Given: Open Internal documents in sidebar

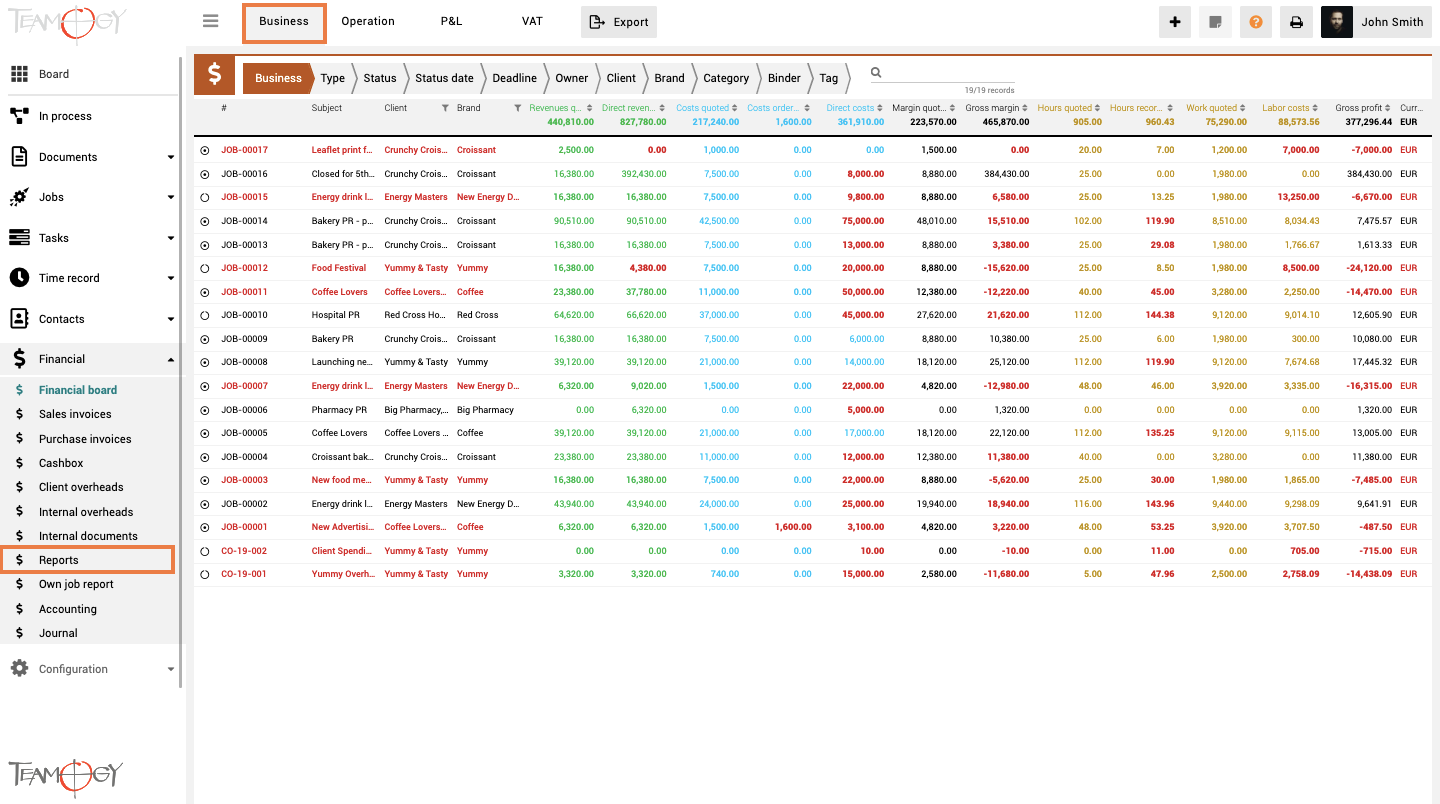Looking at the screenshot, I should pyautogui.click(x=88, y=536).
